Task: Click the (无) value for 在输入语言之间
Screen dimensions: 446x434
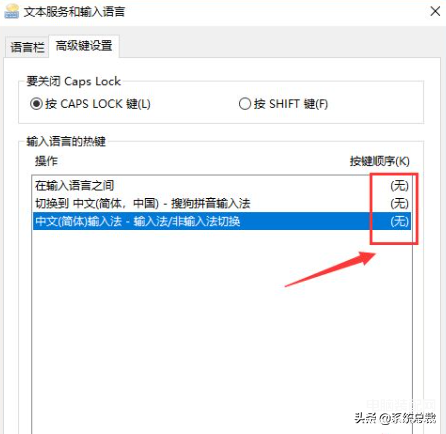Action: 399,185
